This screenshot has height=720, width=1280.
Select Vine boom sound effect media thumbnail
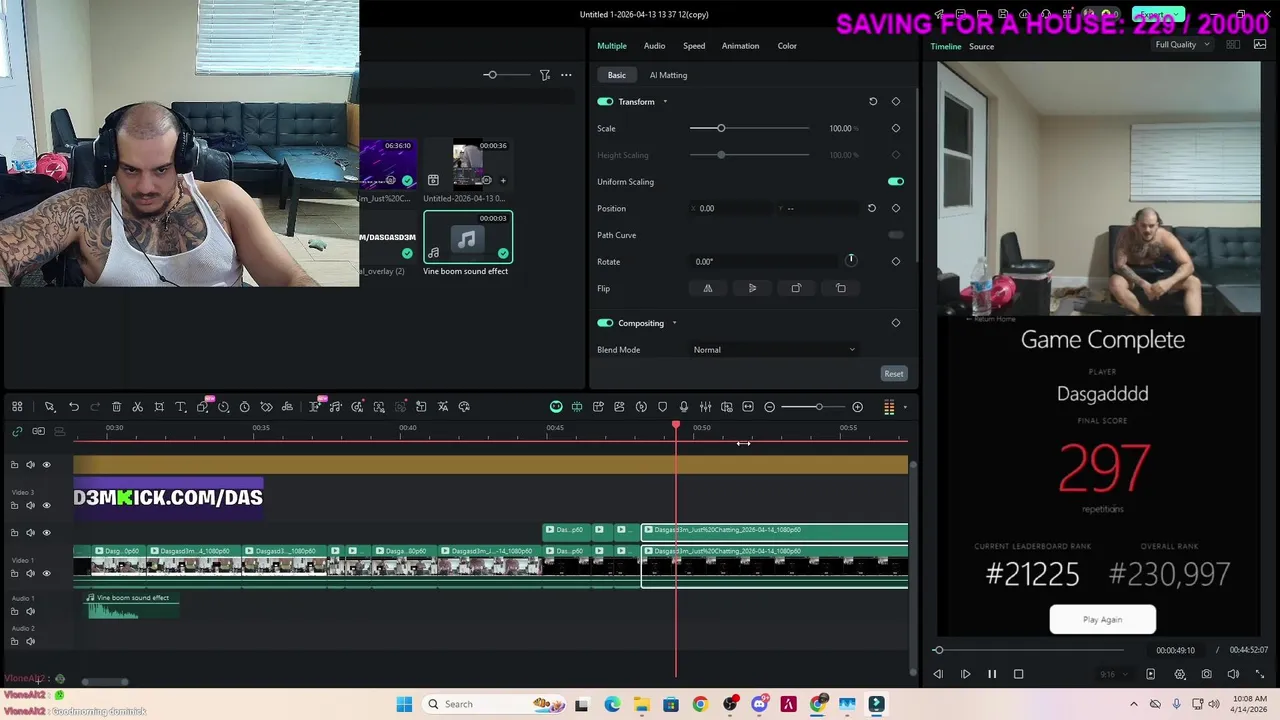(x=467, y=238)
